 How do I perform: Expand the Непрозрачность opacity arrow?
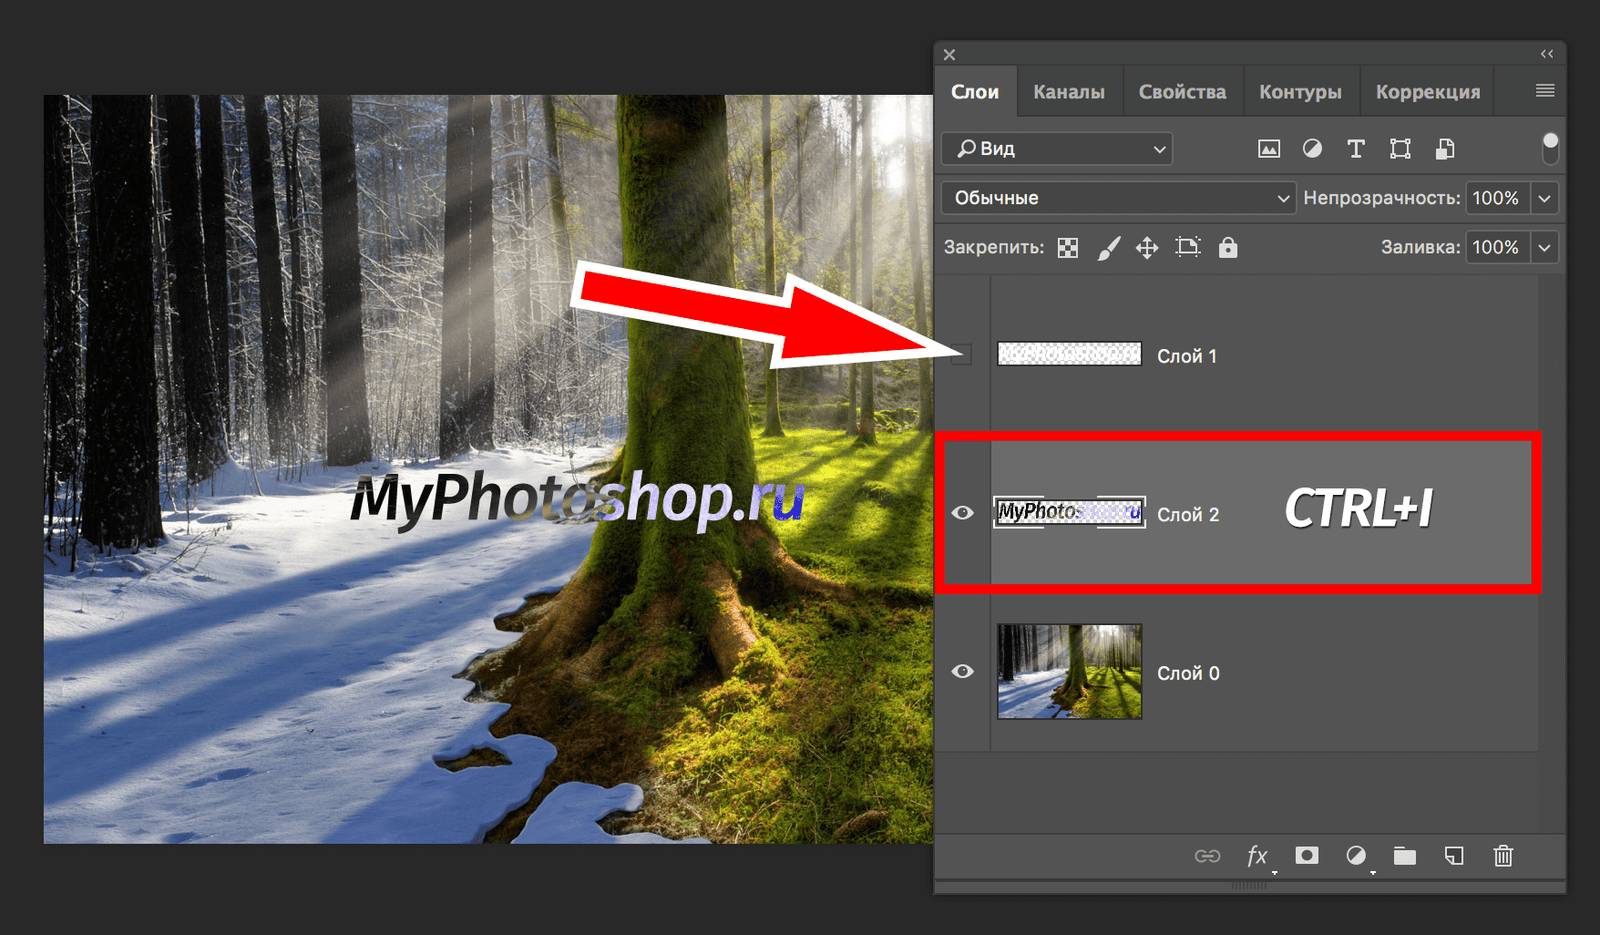pos(1545,198)
